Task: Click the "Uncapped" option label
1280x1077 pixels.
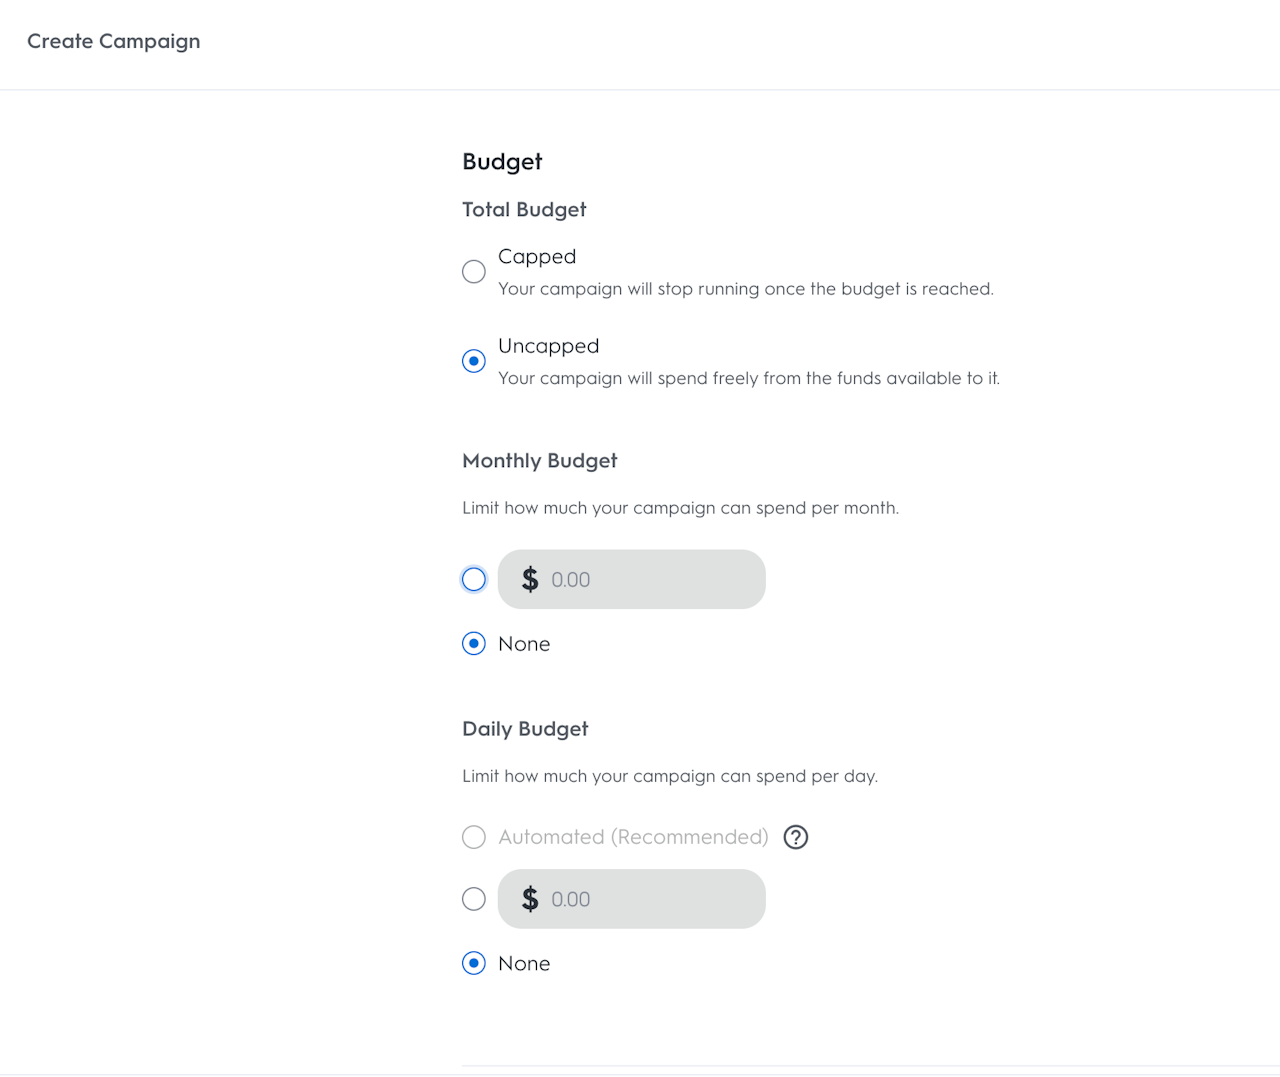Action: (x=548, y=346)
